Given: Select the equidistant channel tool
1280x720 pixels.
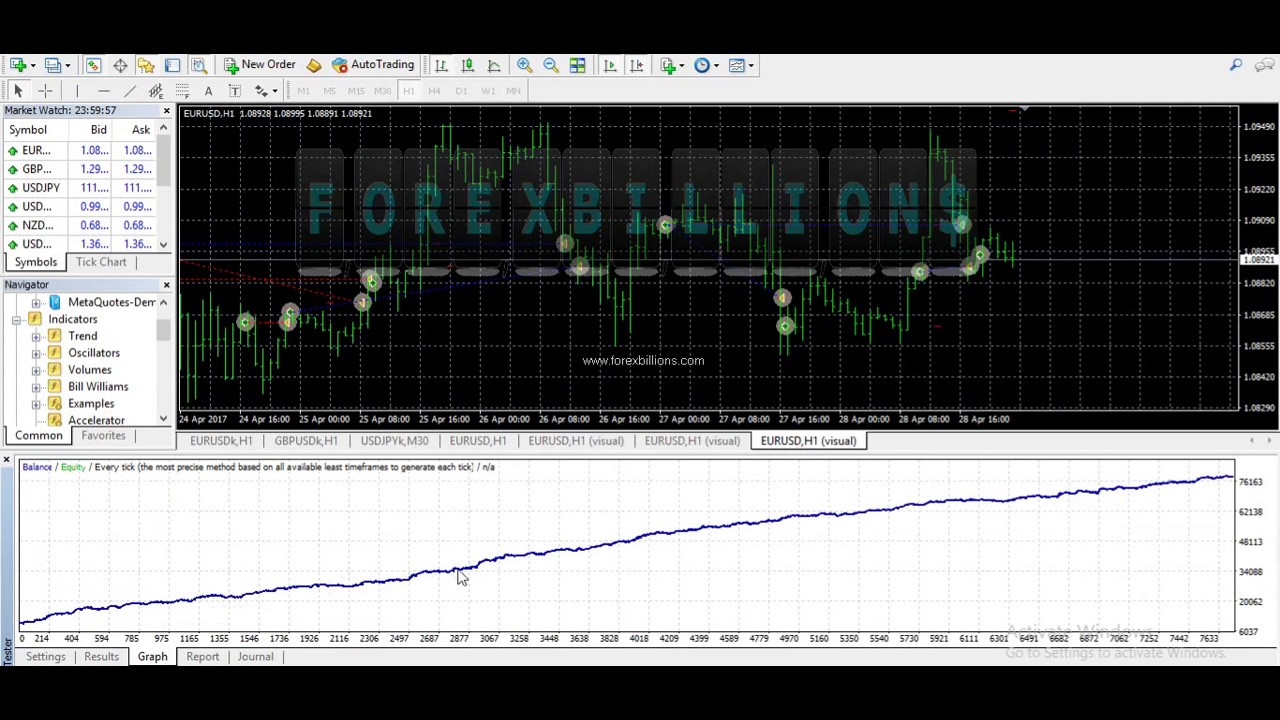Looking at the screenshot, I should click(x=155, y=91).
